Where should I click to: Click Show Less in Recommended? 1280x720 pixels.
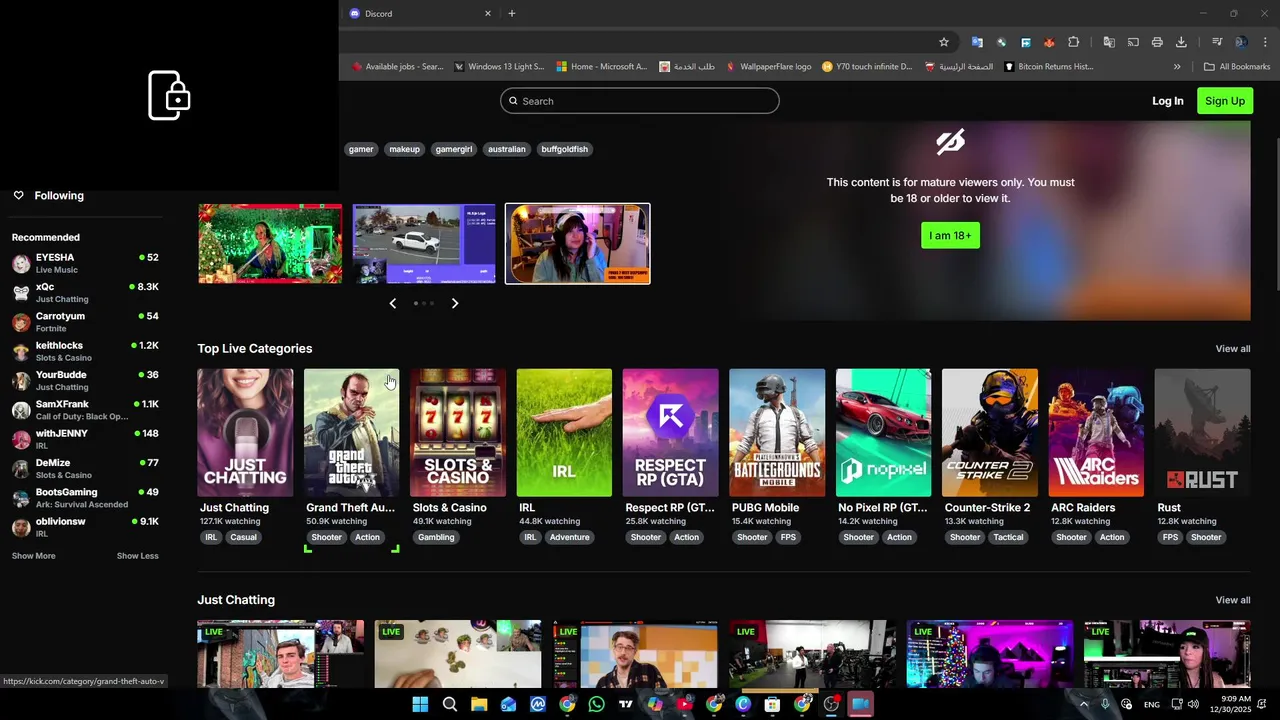(x=138, y=556)
